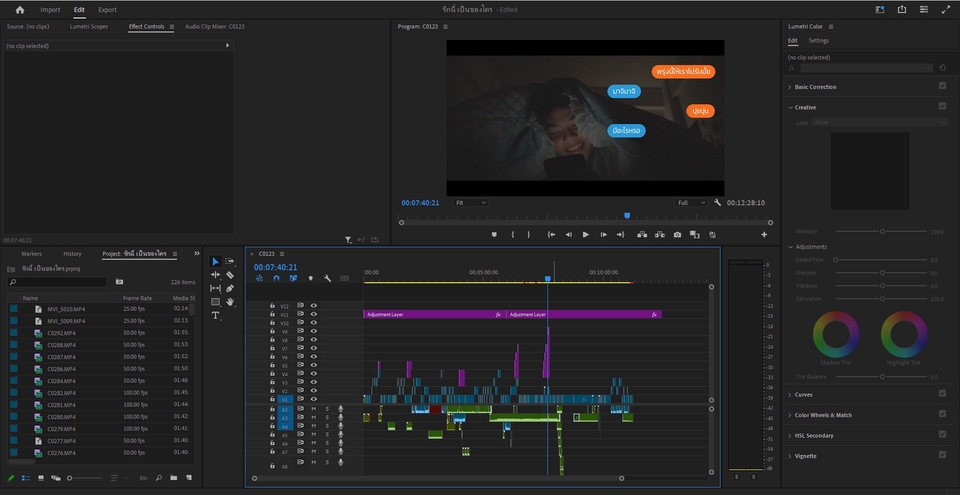
Task: Expand the Curves section
Action: [804, 394]
